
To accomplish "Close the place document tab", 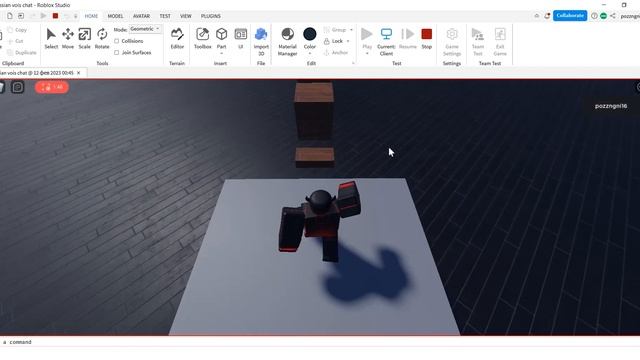I will click(79, 73).
